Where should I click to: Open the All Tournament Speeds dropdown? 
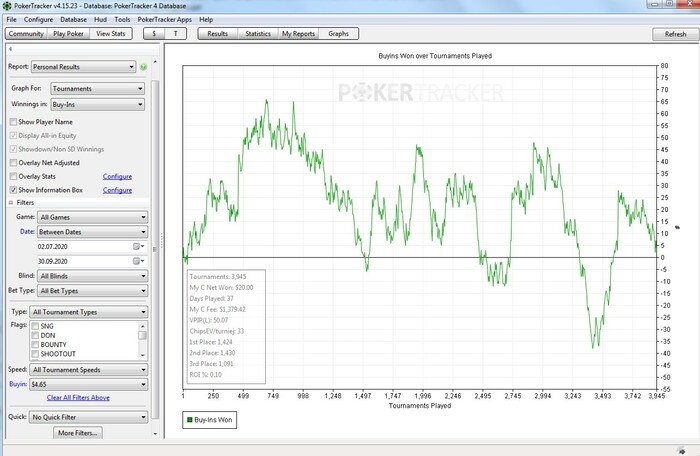click(x=89, y=369)
